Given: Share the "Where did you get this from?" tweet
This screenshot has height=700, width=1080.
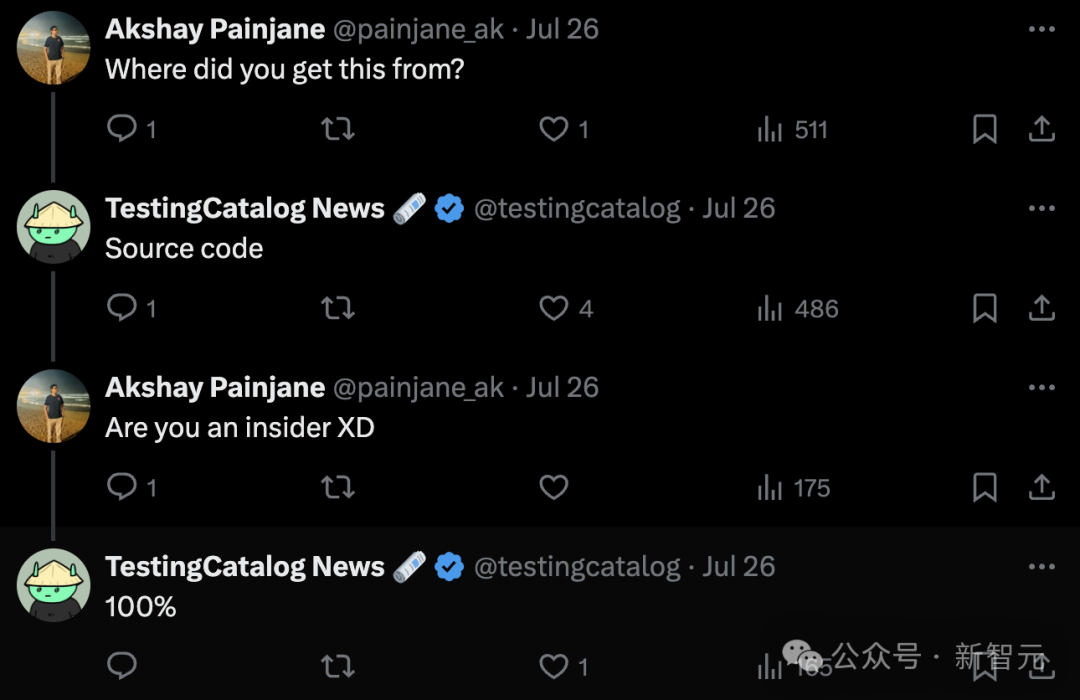Looking at the screenshot, I should [1042, 129].
